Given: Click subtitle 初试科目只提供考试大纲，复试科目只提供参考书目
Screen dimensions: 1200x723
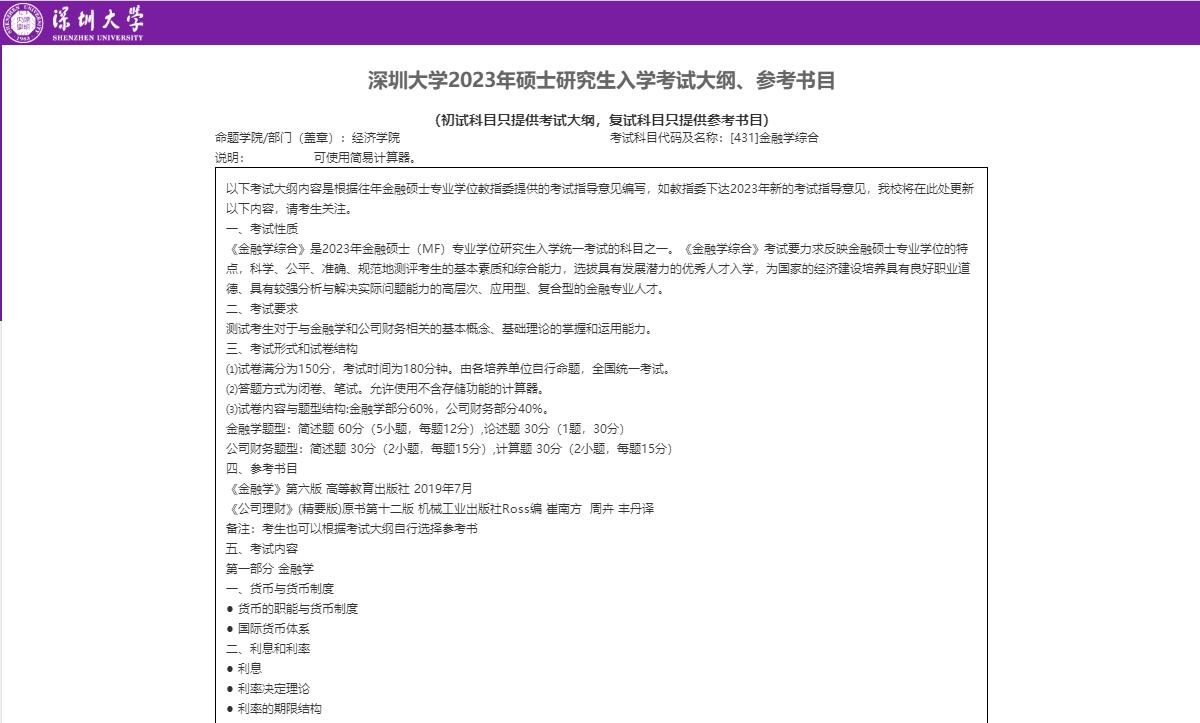Looking at the screenshot, I should [x=601, y=120].
